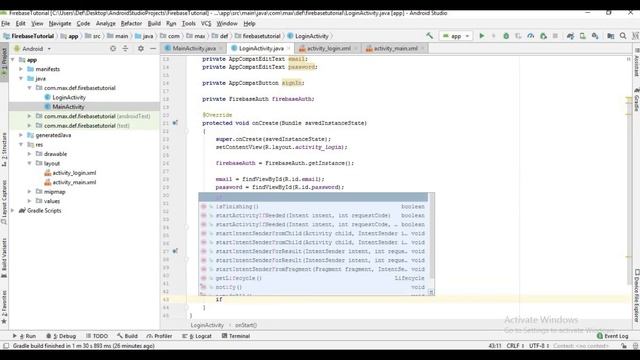
Task: Expand the manifests folder
Action: pyautogui.click(x=21, y=69)
